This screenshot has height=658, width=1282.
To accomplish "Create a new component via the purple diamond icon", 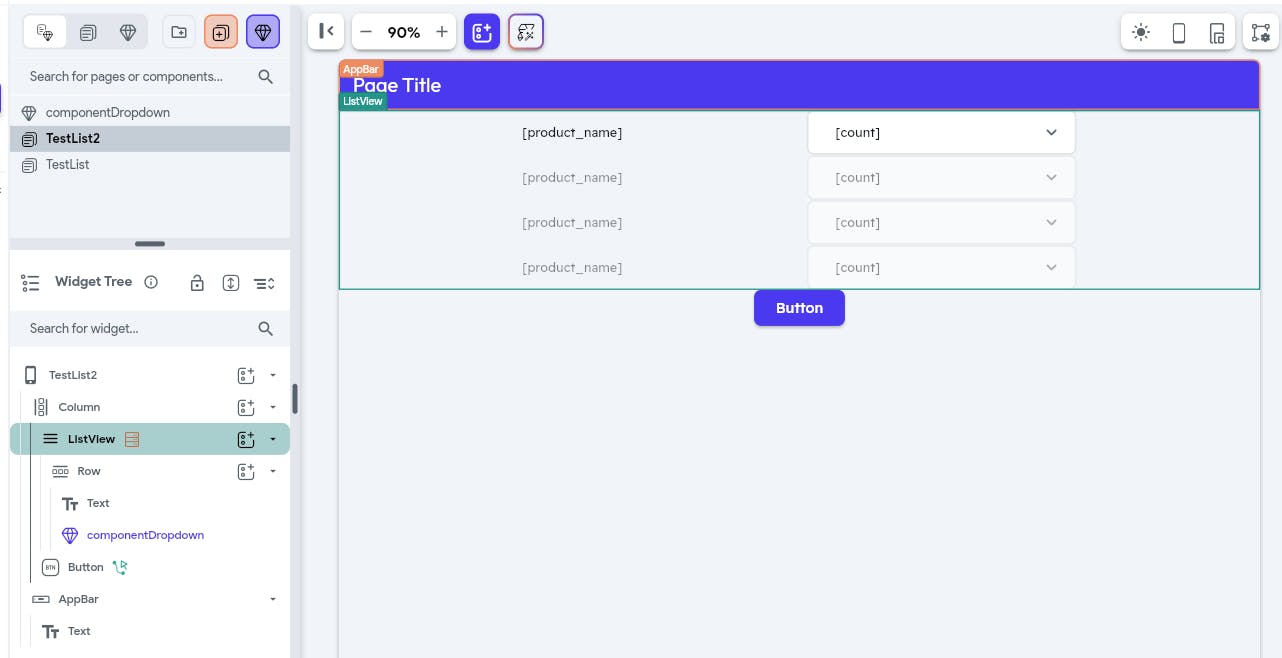I will (262, 31).
